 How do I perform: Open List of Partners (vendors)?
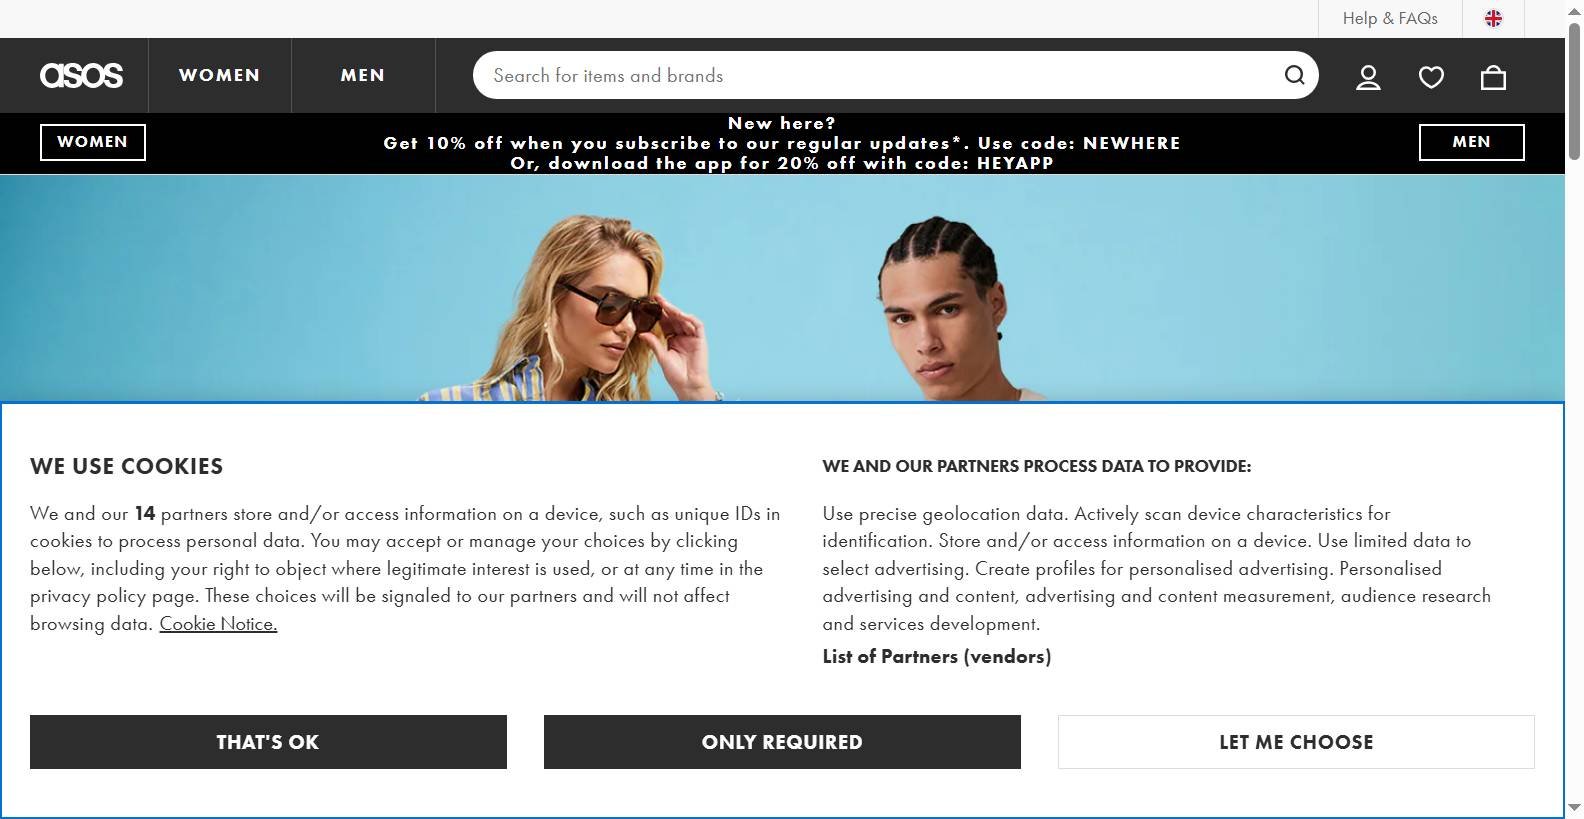936,657
